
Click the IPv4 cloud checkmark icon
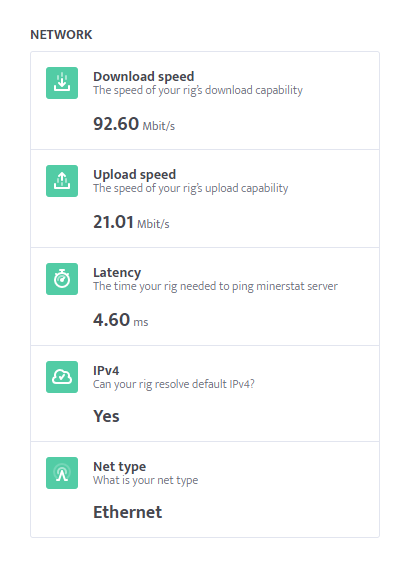62,377
